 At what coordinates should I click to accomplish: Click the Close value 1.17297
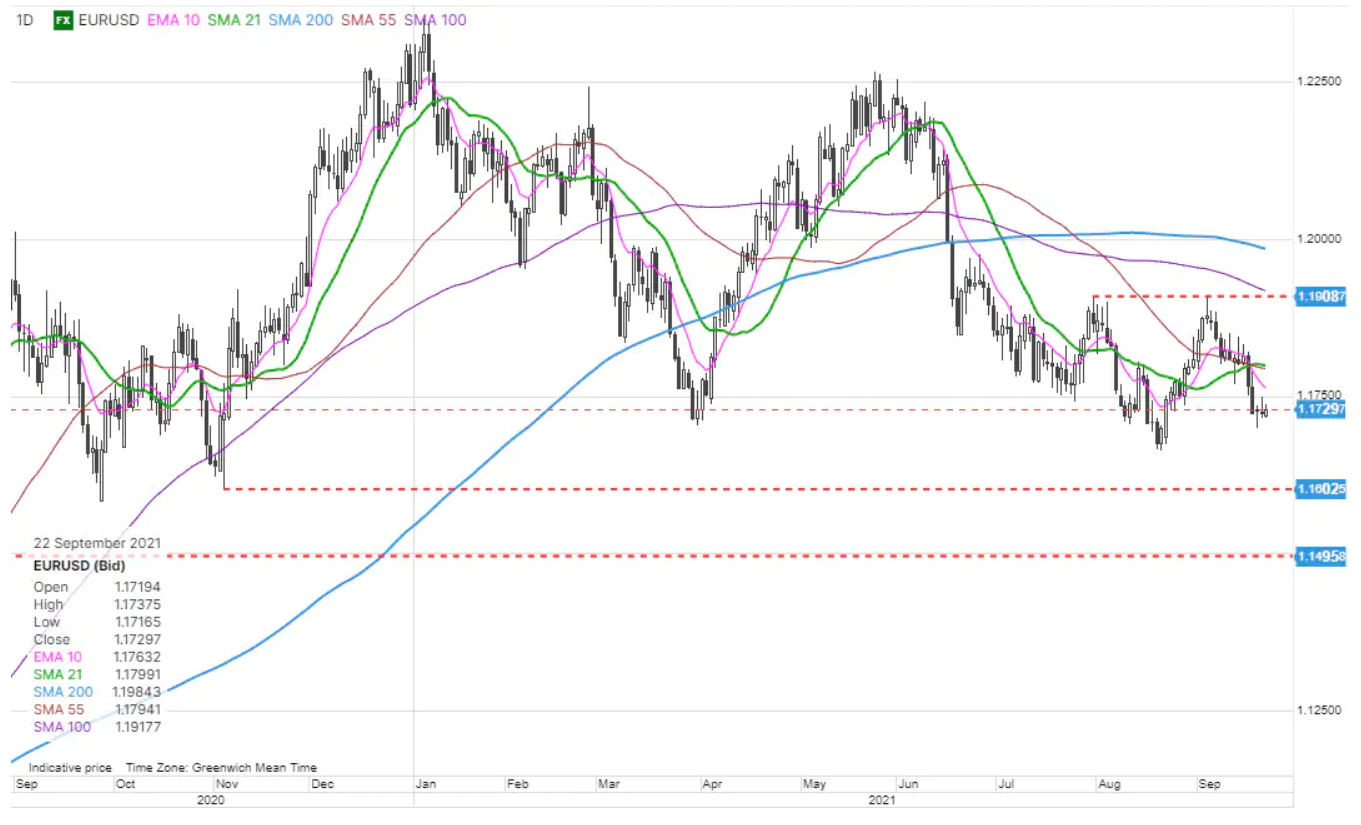138,639
